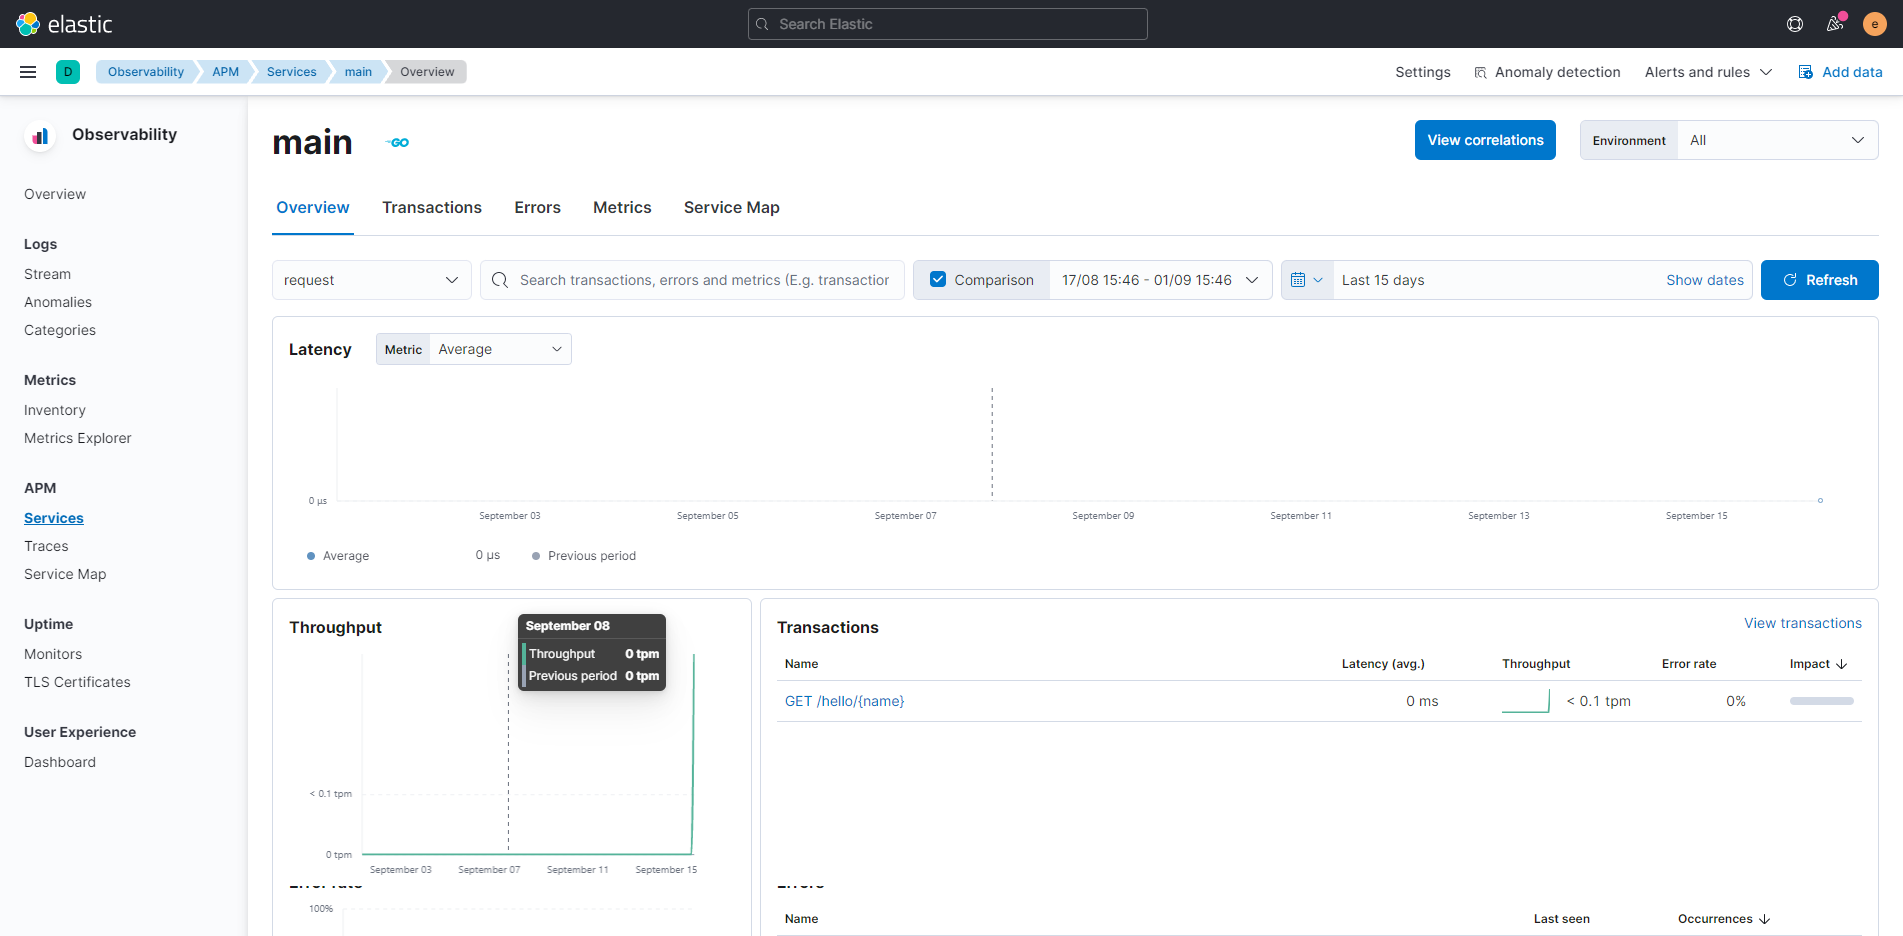
Task: Open the Elastic home logo
Action: 64,24
